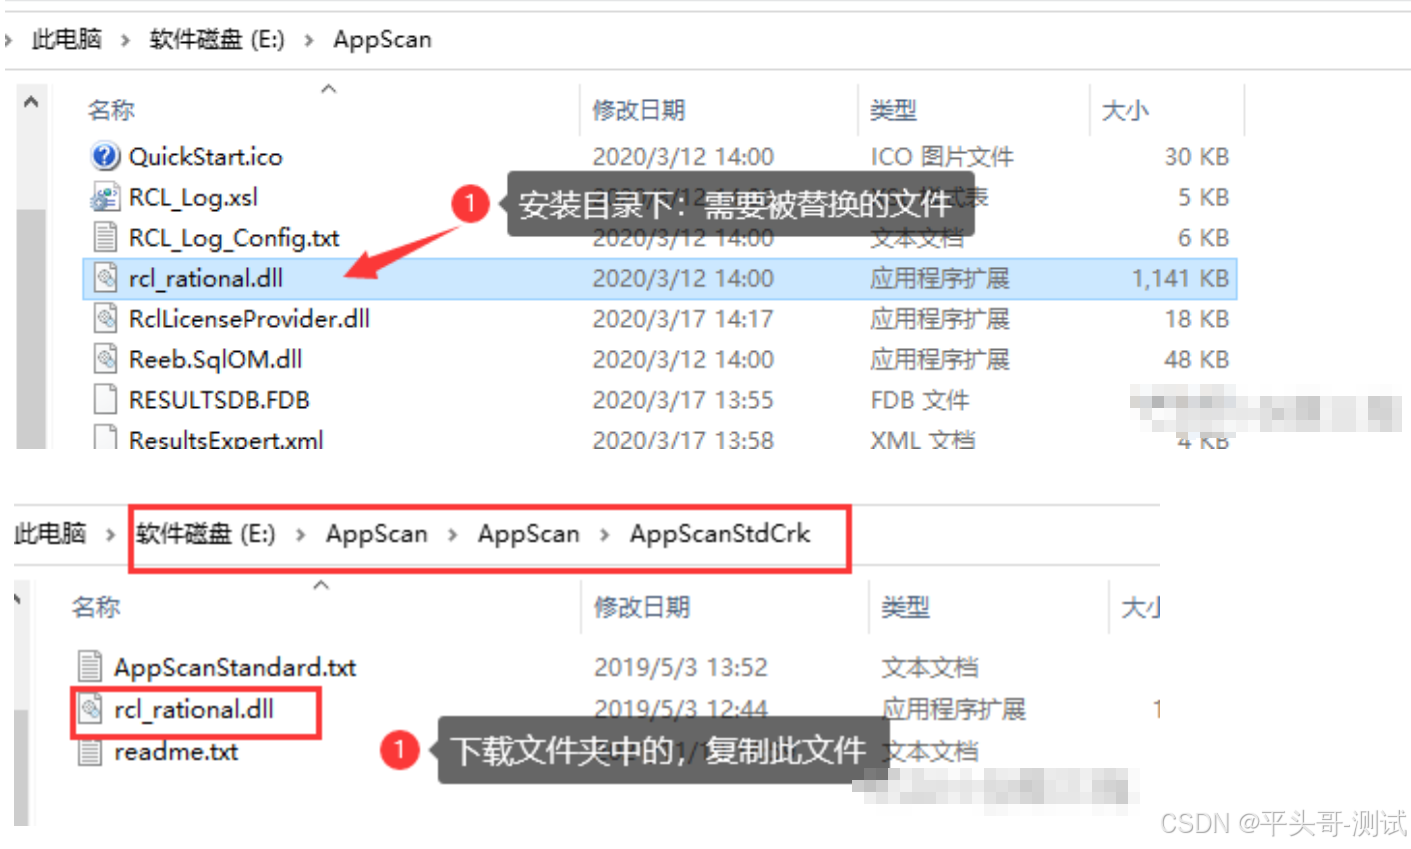The height and width of the screenshot is (849, 1411).
Task: Select the RESULTSDB.FDB file icon
Action: coord(106,399)
